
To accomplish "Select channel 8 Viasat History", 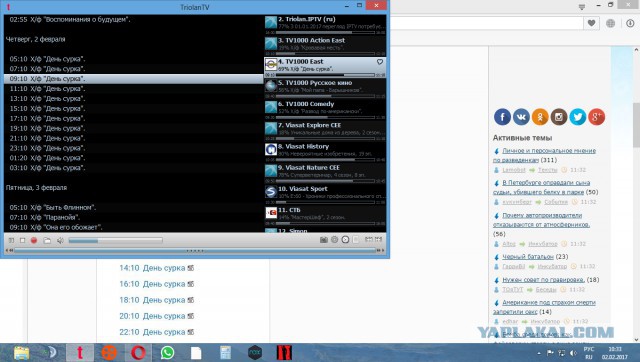I will (325, 153).
